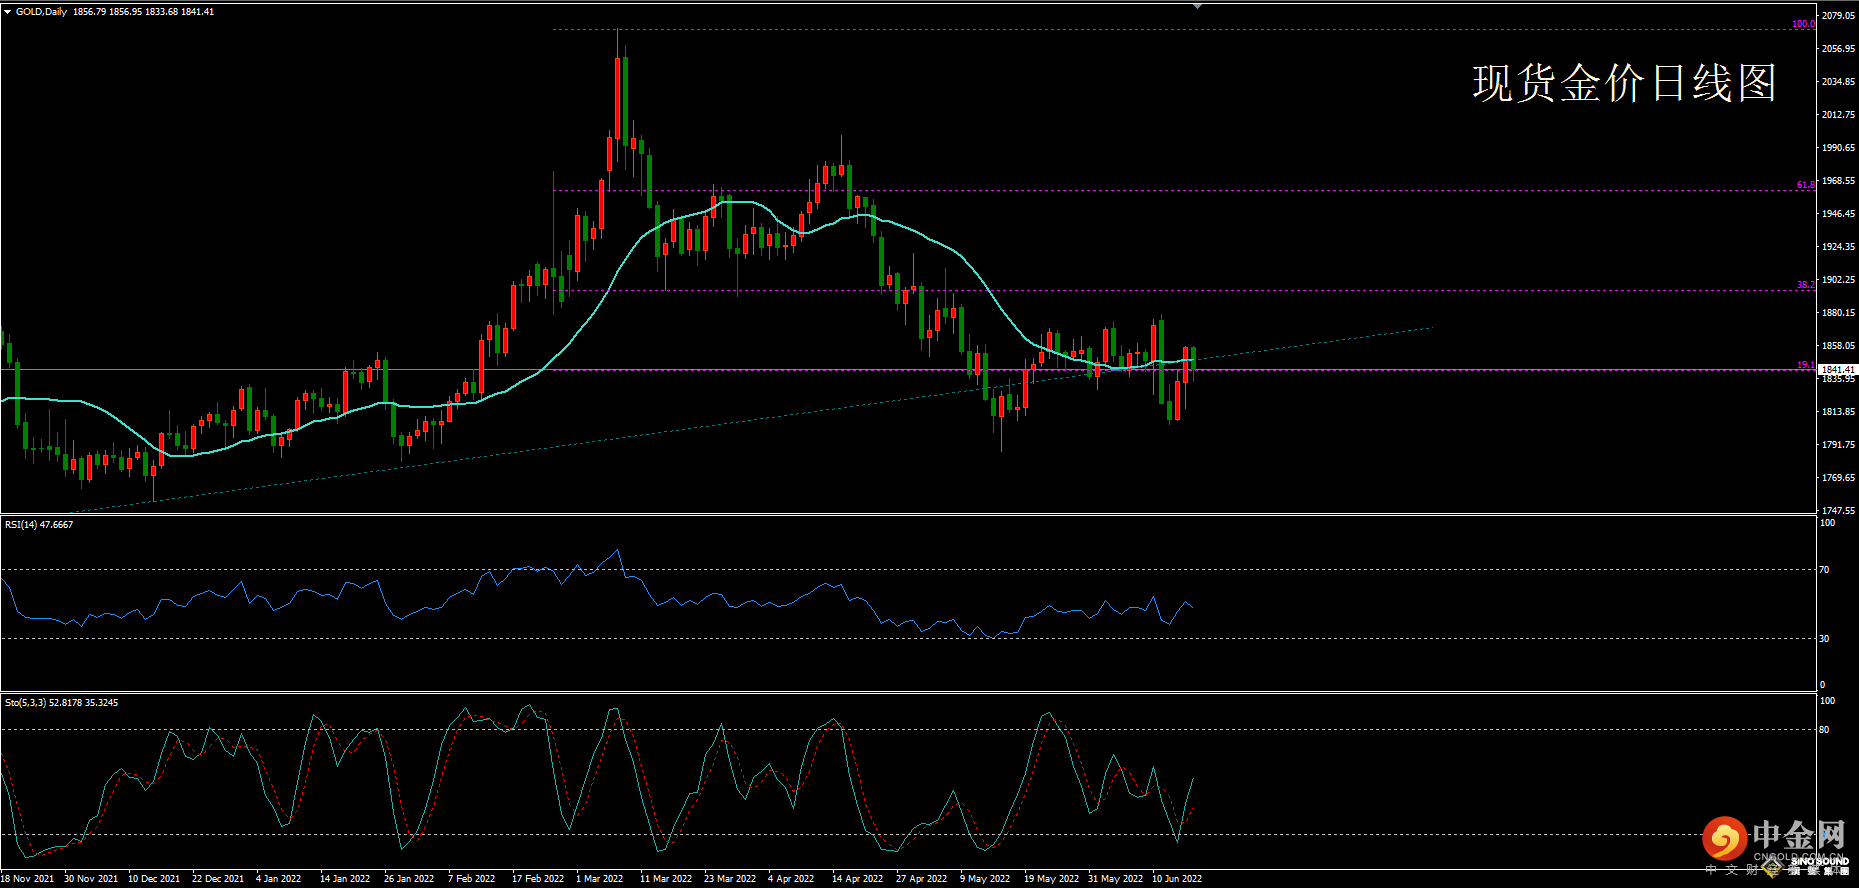This screenshot has width=1859, height=888.
Task: Click the 现货金价日线图 chart title text
Action: [x=1624, y=83]
